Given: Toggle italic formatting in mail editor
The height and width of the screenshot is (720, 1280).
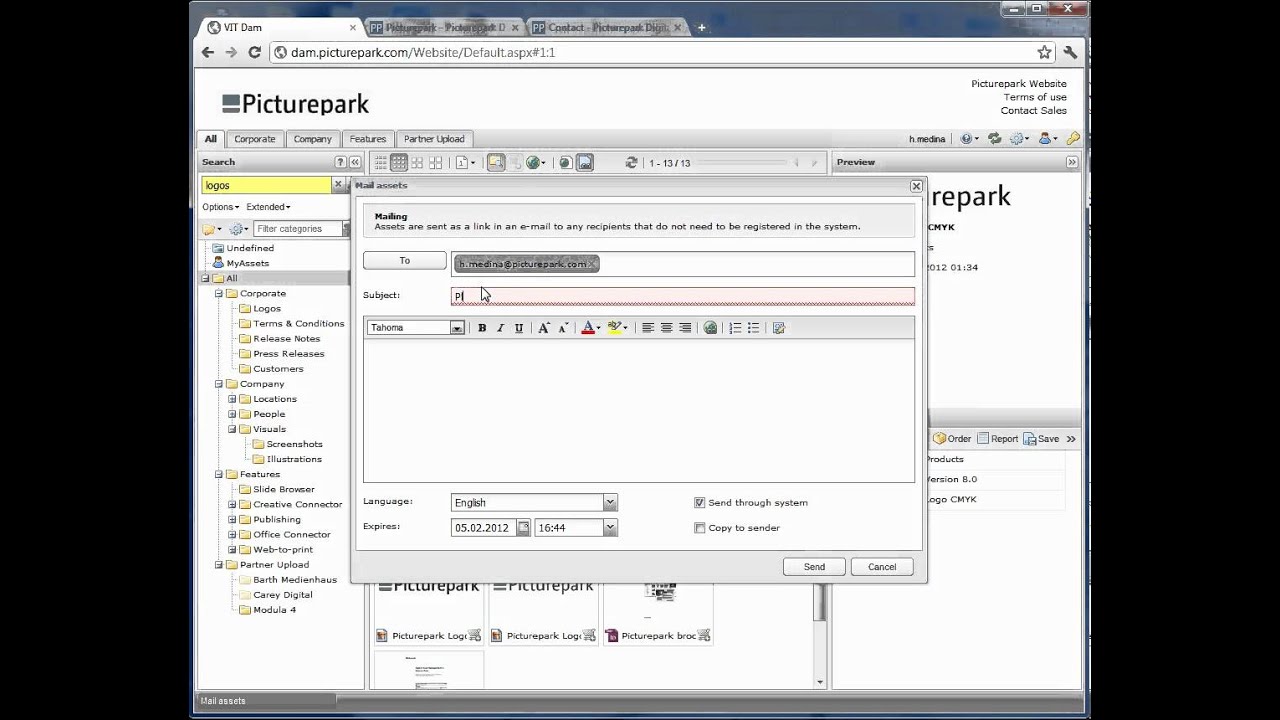Looking at the screenshot, I should click(x=500, y=328).
